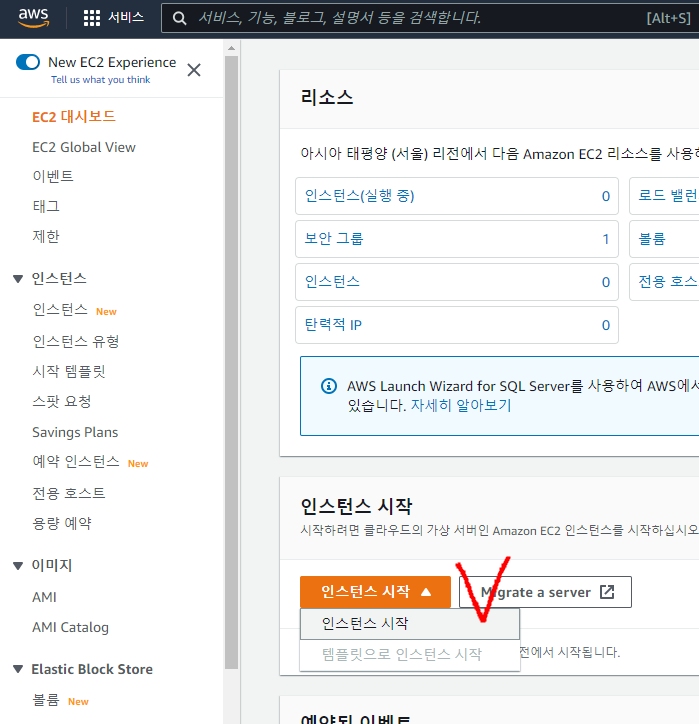Collapse the Elastic Block Store section
The image size is (699, 724).
[x=18, y=669]
